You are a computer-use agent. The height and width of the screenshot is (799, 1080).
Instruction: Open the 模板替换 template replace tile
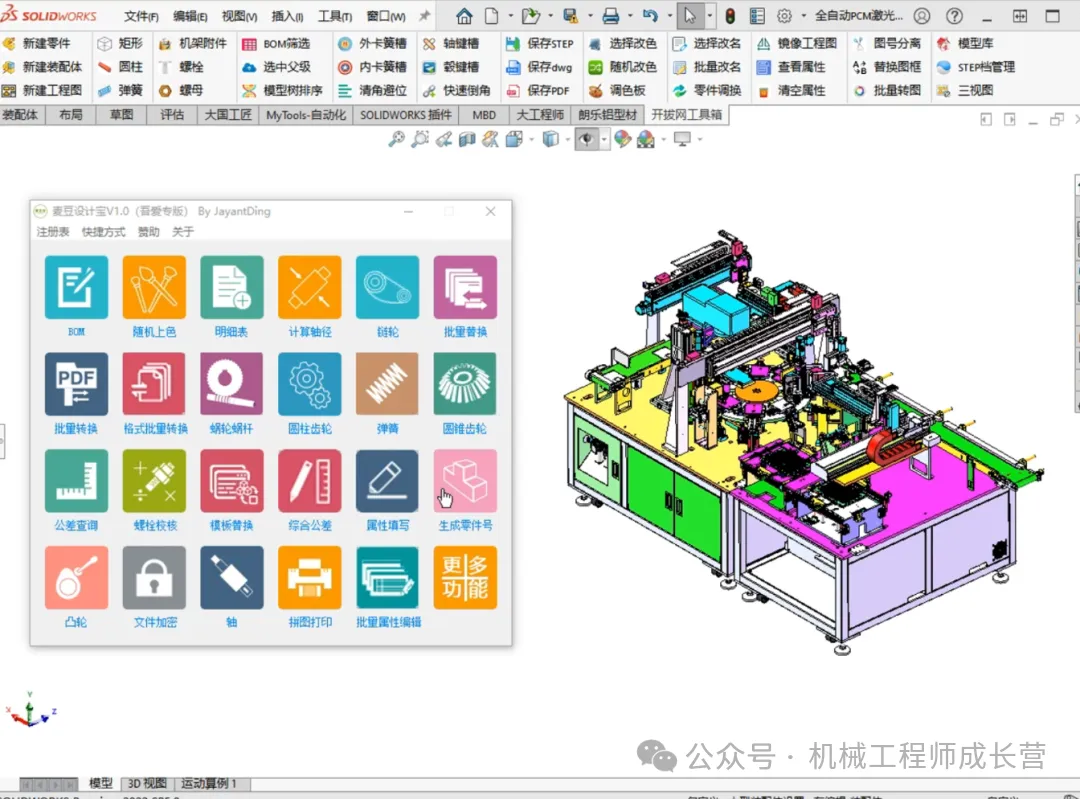point(232,481)
